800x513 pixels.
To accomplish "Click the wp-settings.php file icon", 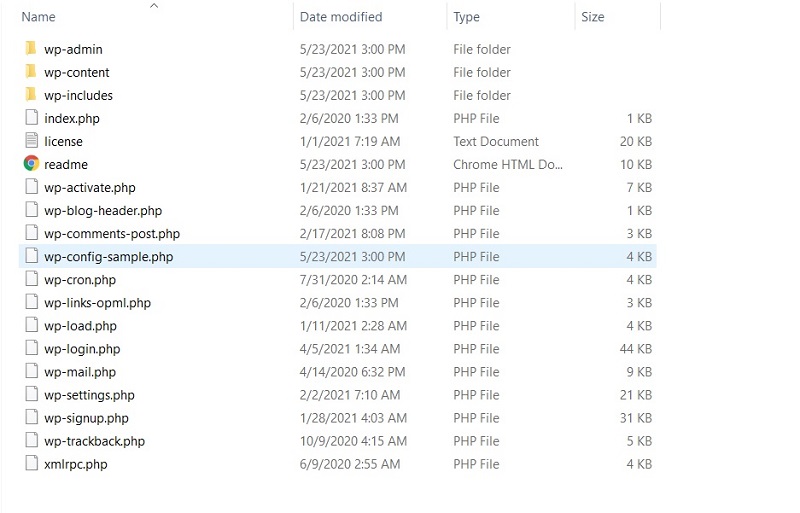I will pos(32,394).
